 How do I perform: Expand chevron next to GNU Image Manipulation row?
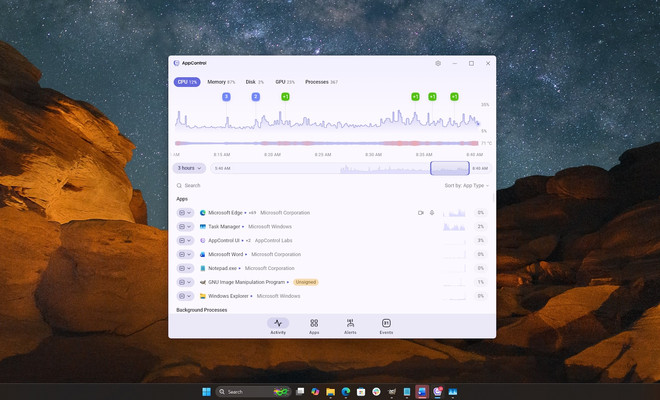pos(189,282)
